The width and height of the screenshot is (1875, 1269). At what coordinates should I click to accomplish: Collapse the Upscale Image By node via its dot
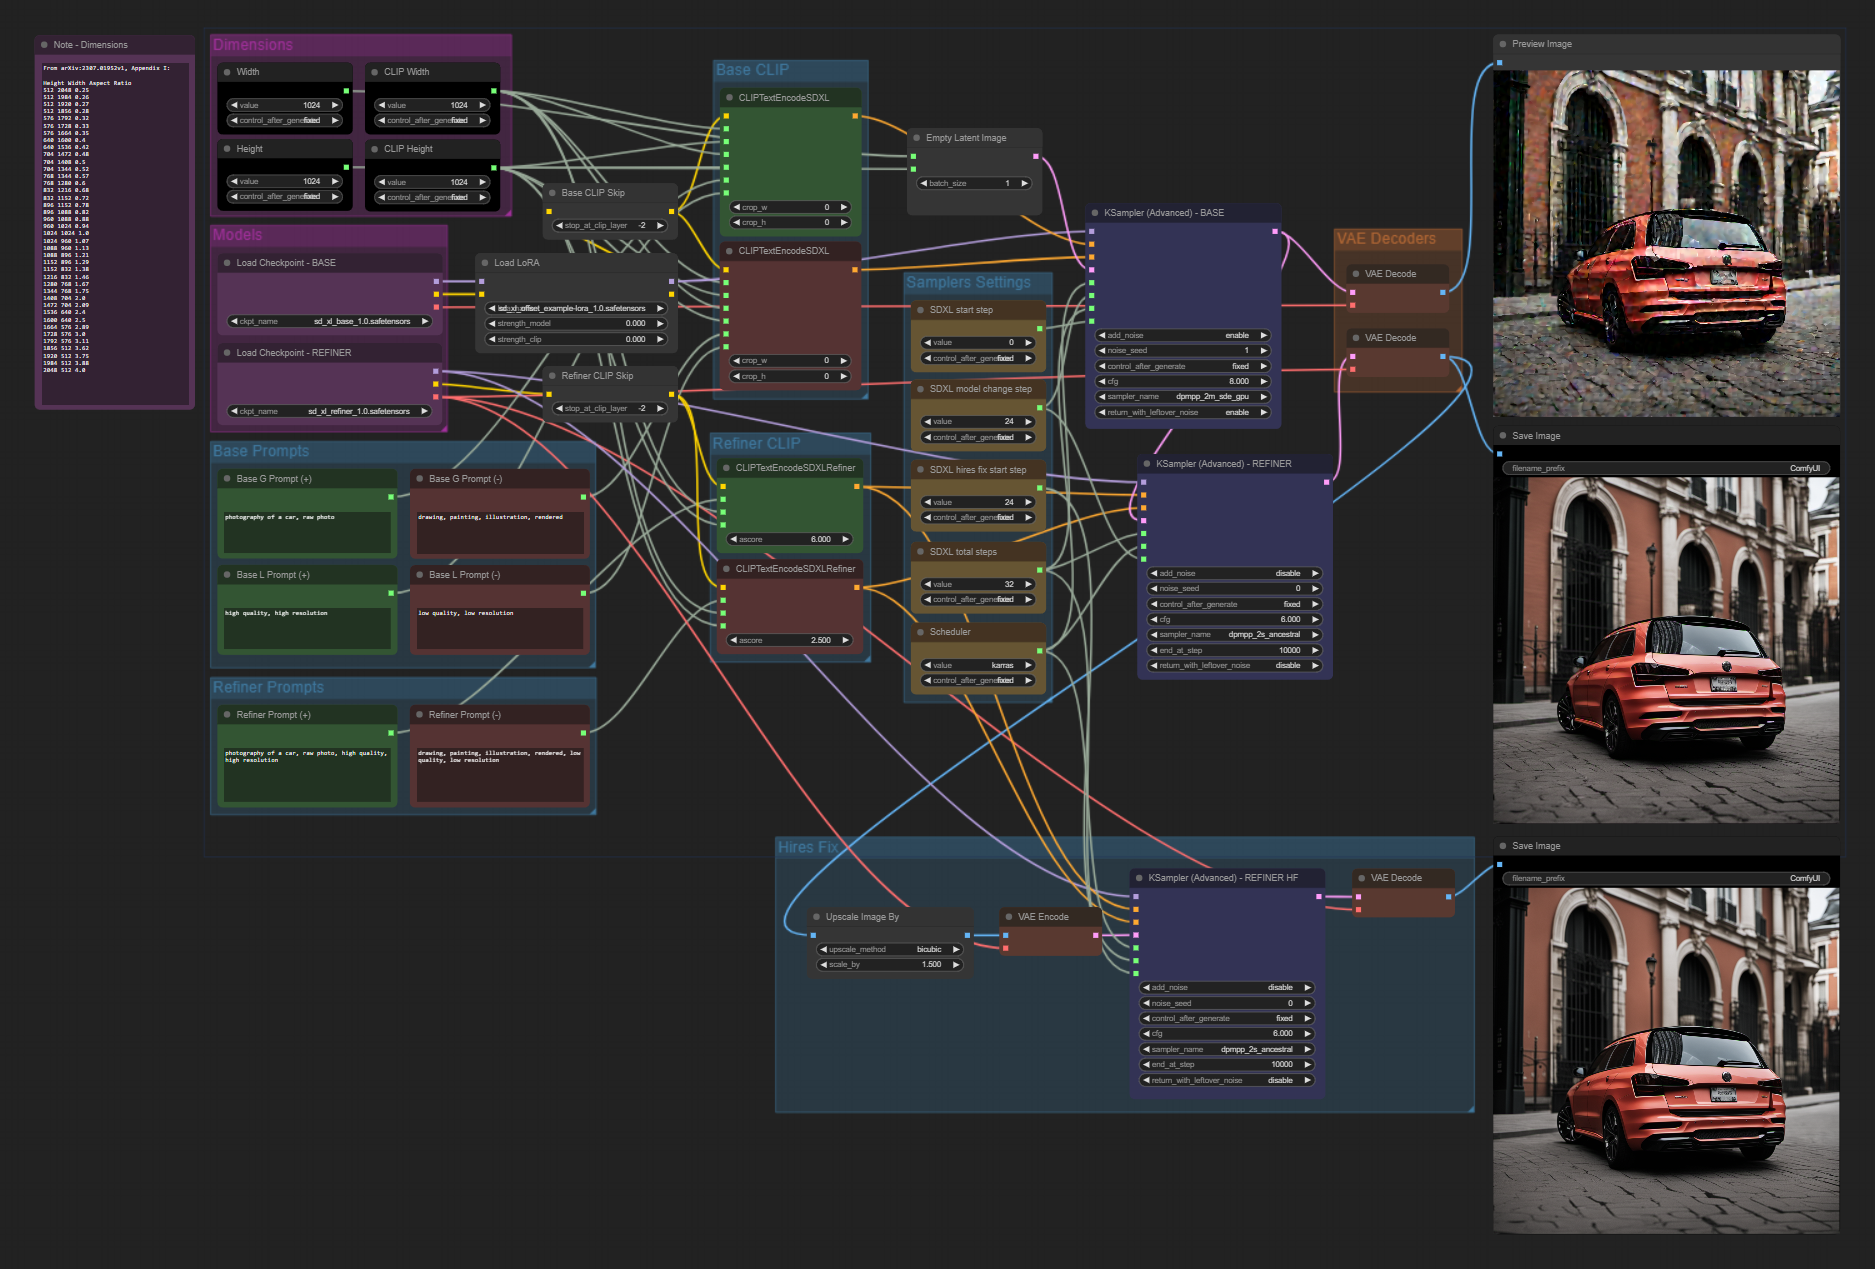point(816,917)
